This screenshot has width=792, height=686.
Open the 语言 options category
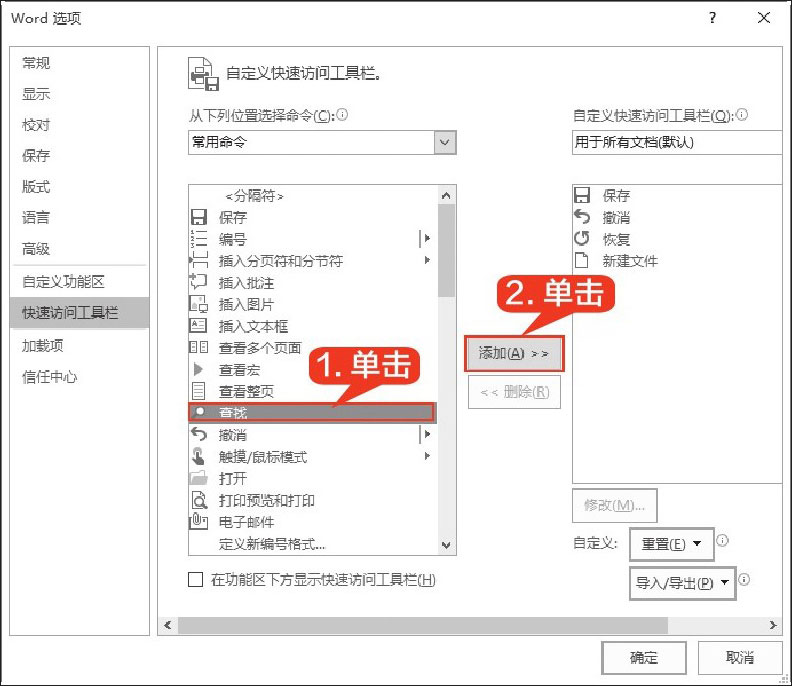pyautogui.click(x=36, y=218)
